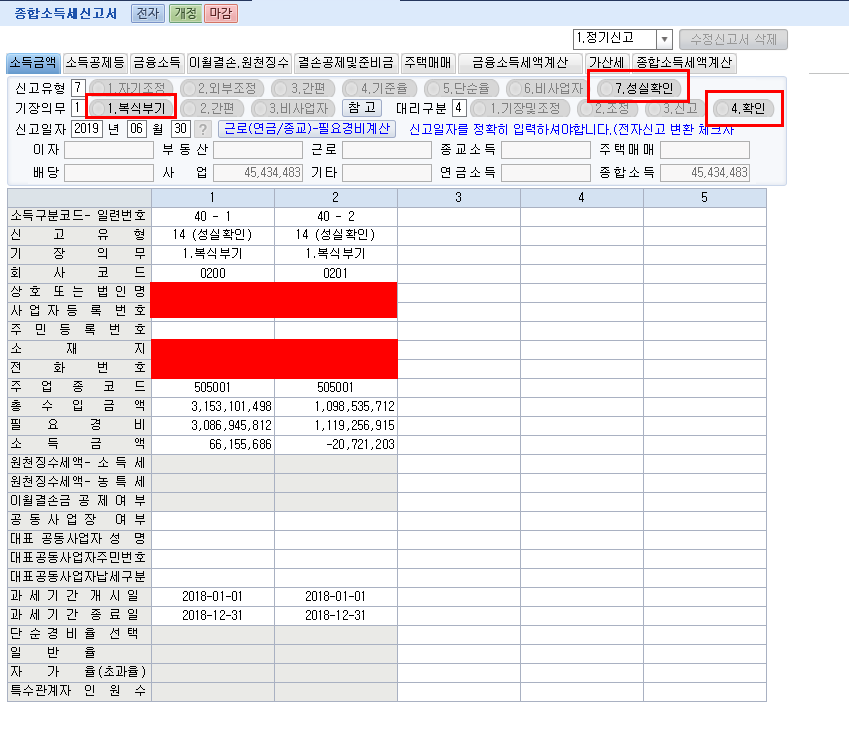Viewport: 849px width, 732px height.
Task: Click 과세기간개시일 cell in column 1
Action: tap(213, 597)
